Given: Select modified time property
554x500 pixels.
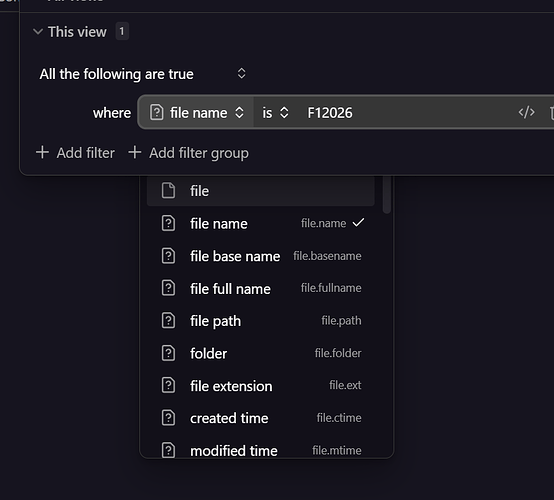Looking at the screenshot, I should [x=261, y=451].
